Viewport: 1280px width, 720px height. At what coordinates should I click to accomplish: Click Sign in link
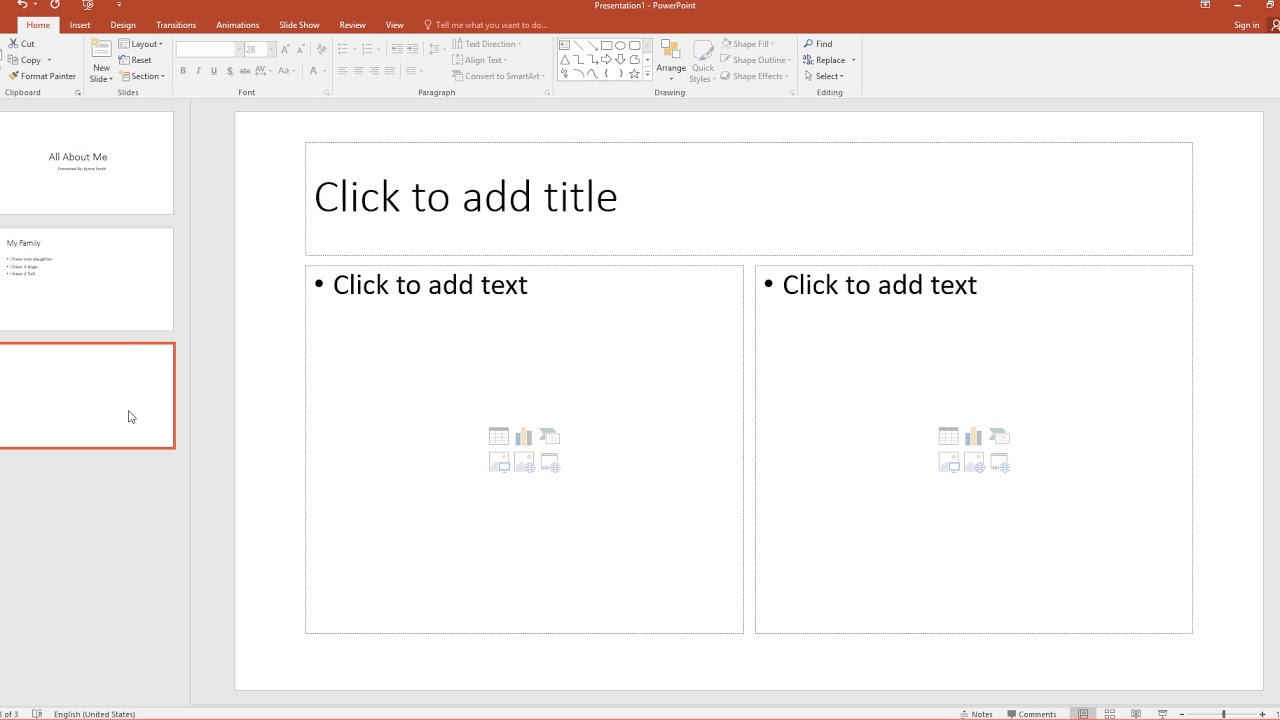pyautogui.click(x=1247, y=25)
